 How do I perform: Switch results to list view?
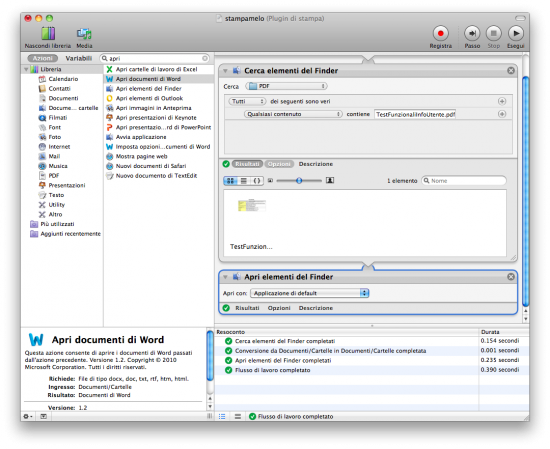[x=244, y=181]
